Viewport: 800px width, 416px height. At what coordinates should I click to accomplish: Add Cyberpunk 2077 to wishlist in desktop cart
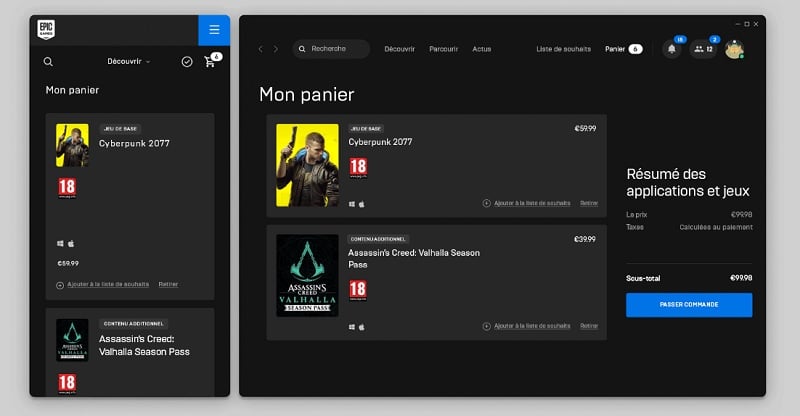(527, 203)
